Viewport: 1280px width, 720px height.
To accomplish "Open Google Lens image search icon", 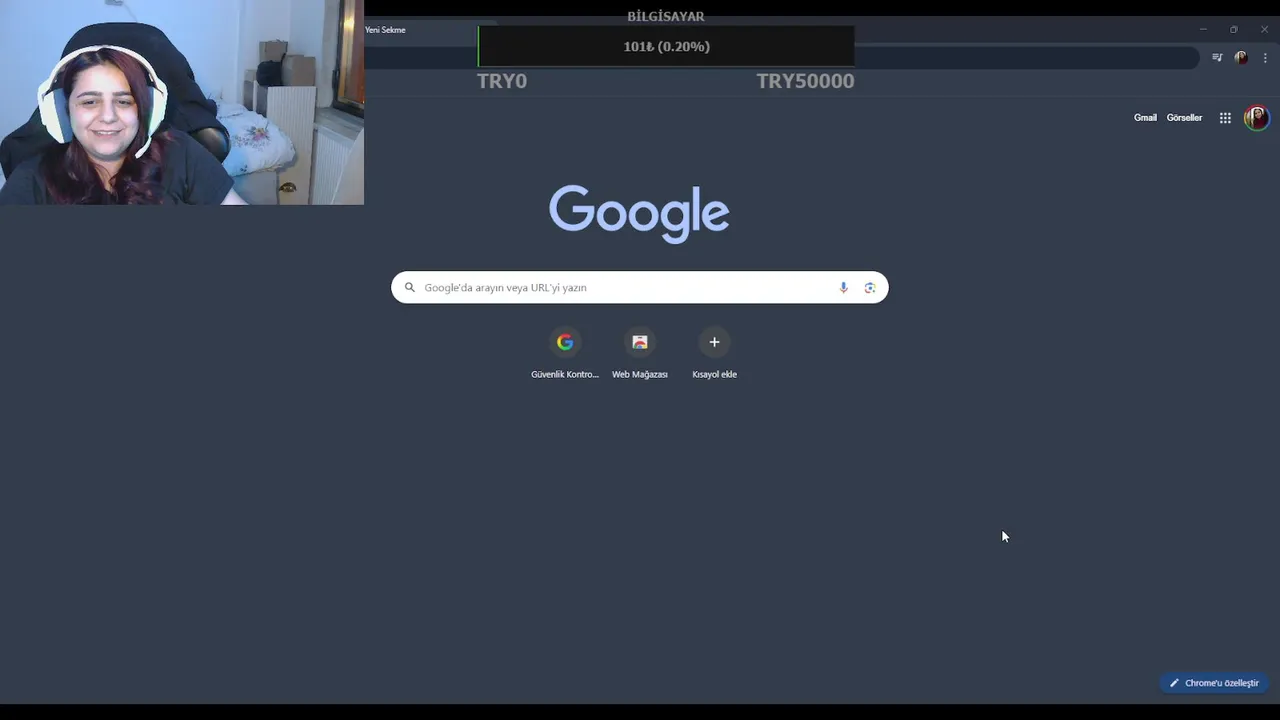I will click(870, 288).
